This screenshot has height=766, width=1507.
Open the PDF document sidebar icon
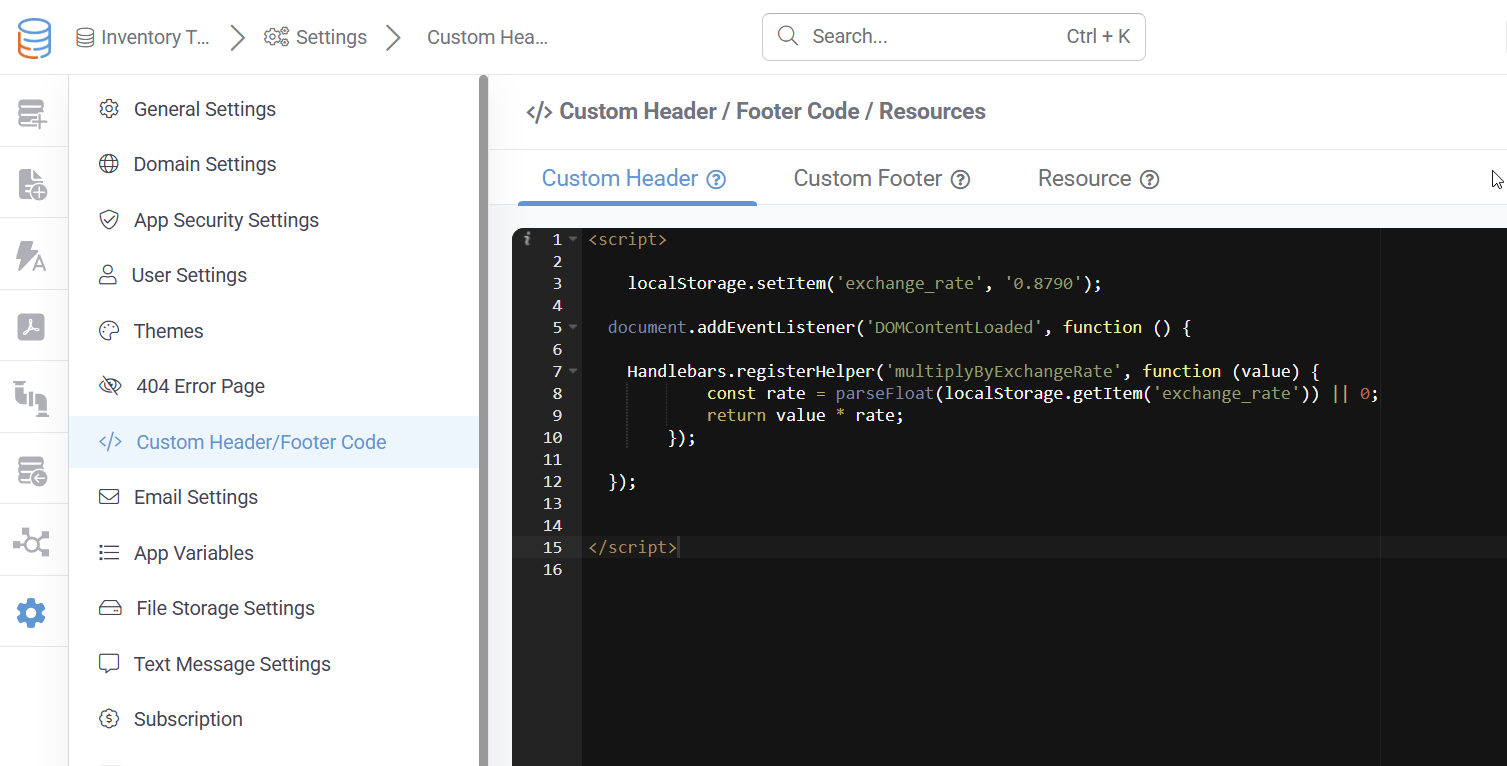32,327
